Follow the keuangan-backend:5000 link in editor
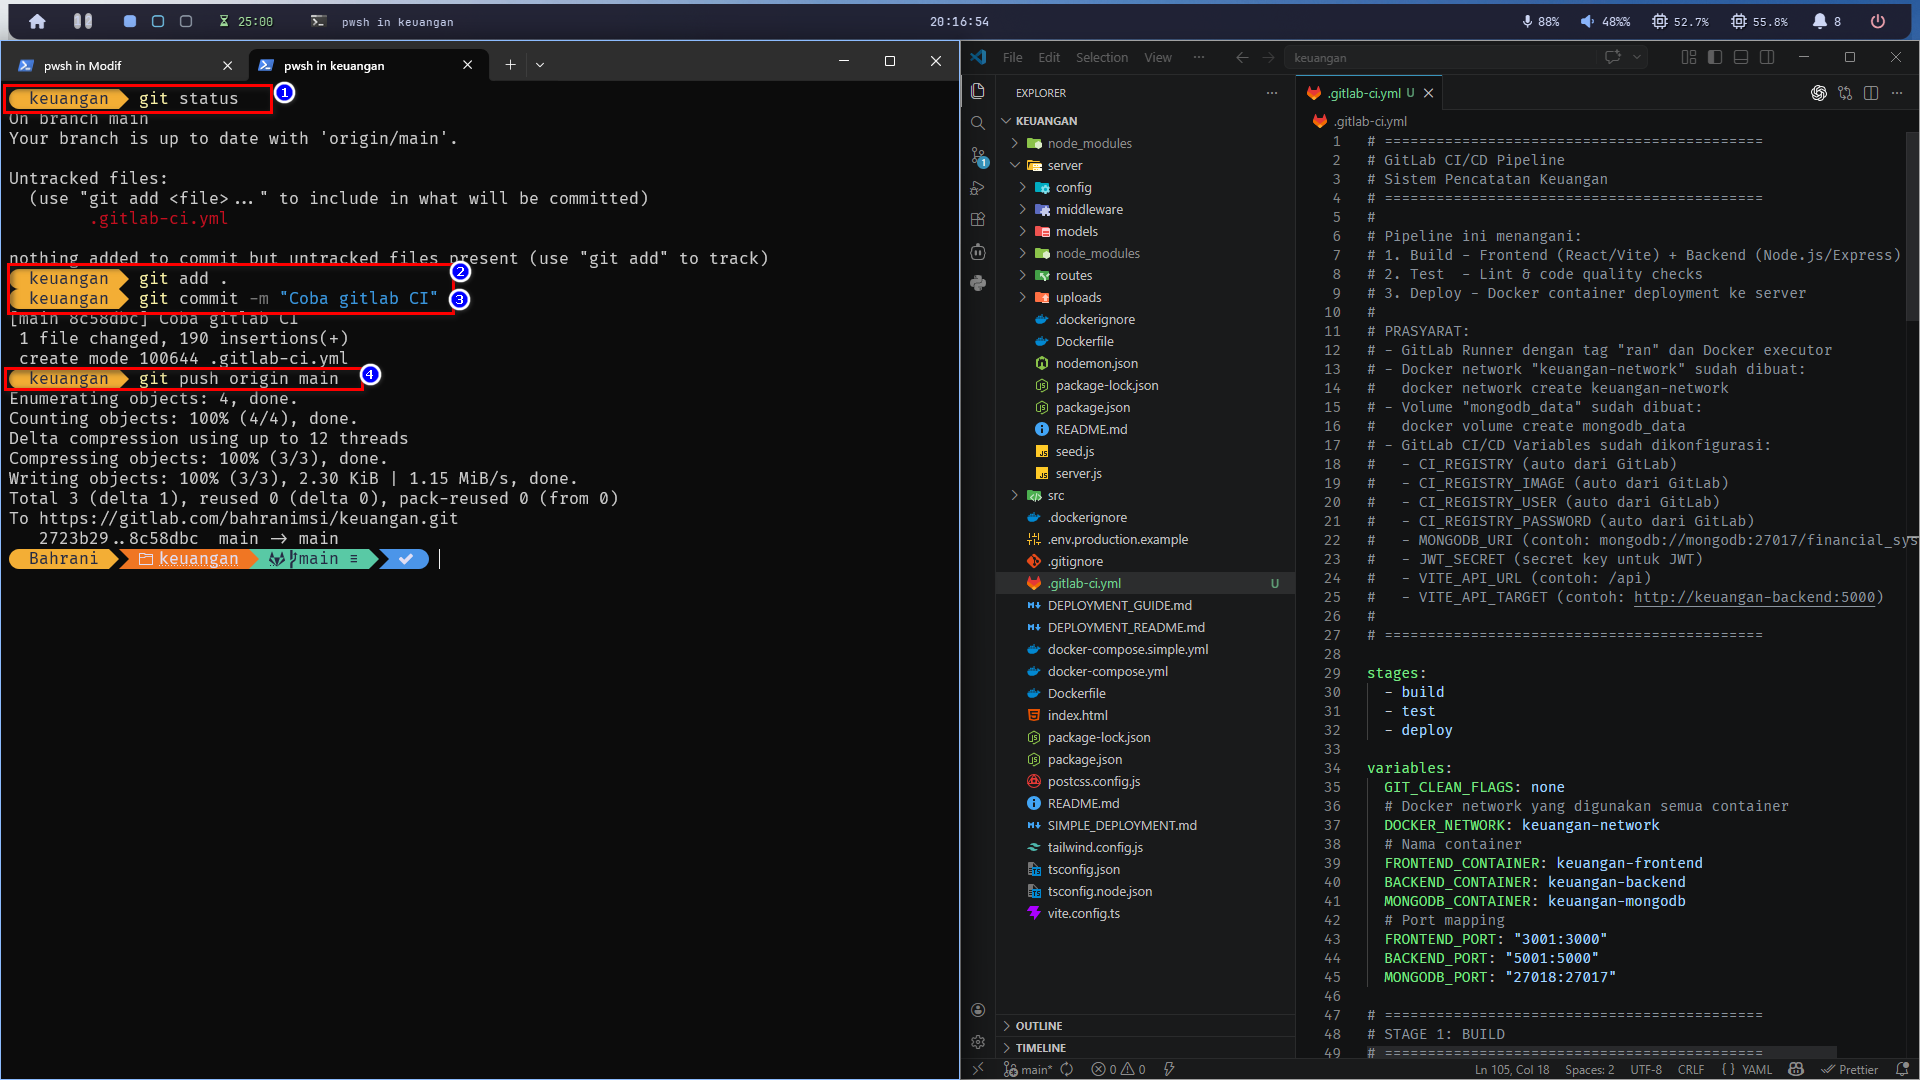Image resolution: width=1920 pixels, height=1080 pixels. (x=1754, y=597)
